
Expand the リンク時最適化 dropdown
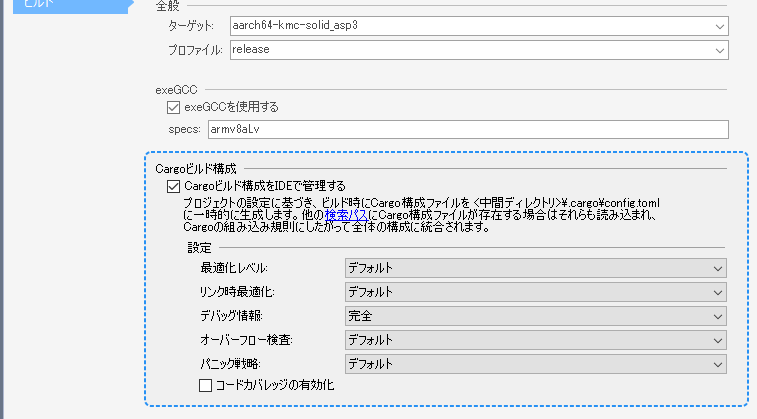point(534,292)
